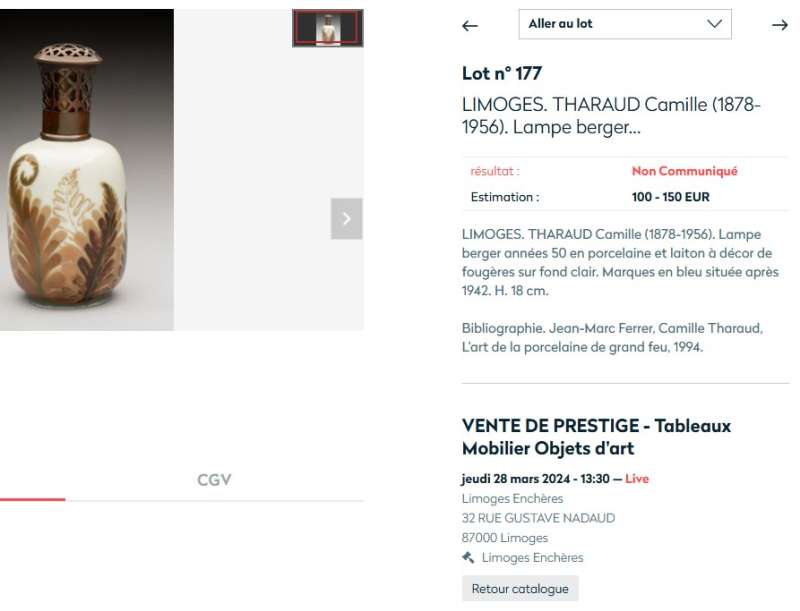
Task: Go to previous lot with left arrow
Action: click(x=470, y=26)
